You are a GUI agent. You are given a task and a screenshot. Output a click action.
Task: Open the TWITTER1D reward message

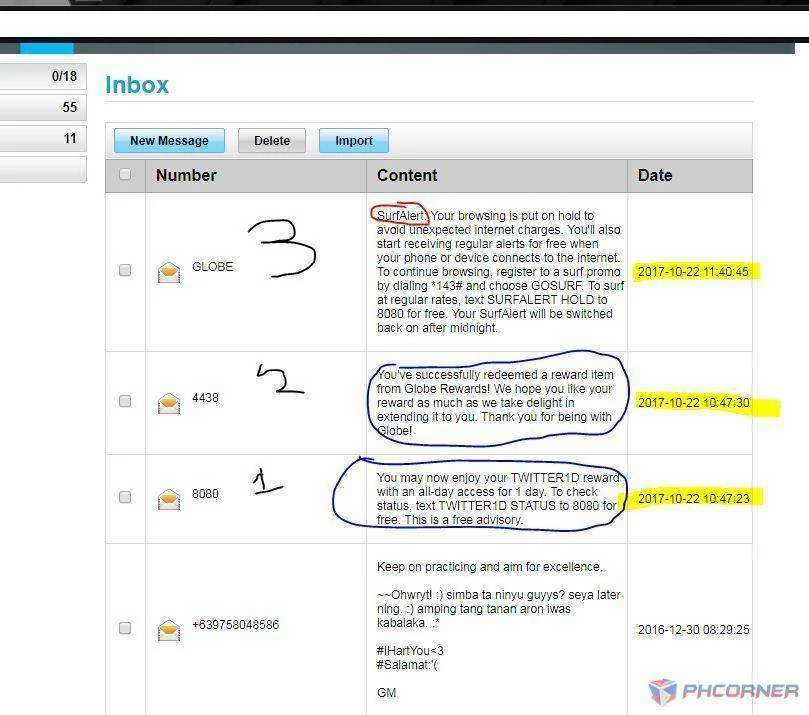[x=498, y=498]
